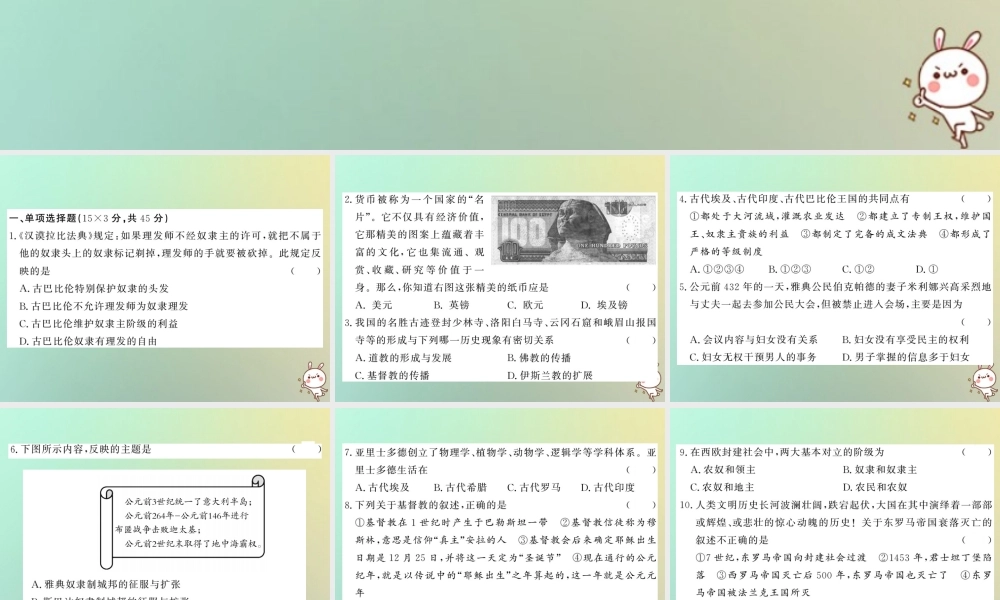Select option A. 古巴比伦特别保护奴隶的头发
Screen dimensions: 1000x600
tap(94, 288)
